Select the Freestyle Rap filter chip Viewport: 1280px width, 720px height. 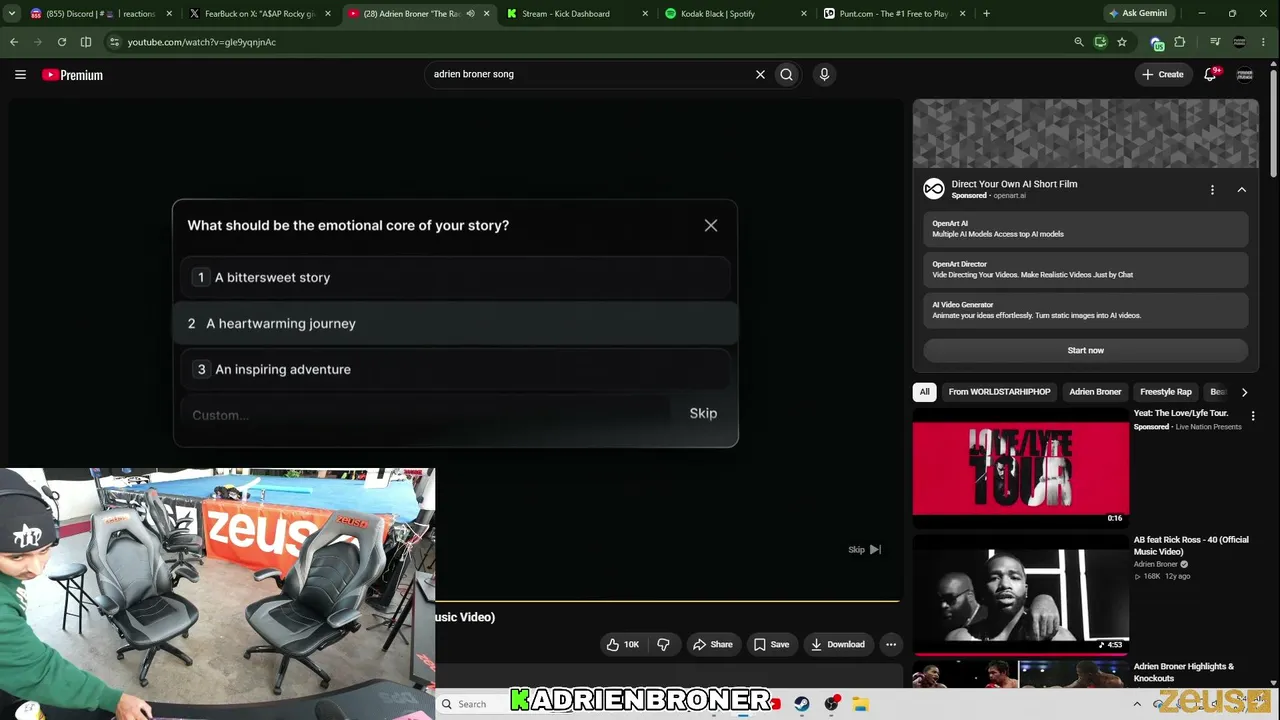(1166, 392)
